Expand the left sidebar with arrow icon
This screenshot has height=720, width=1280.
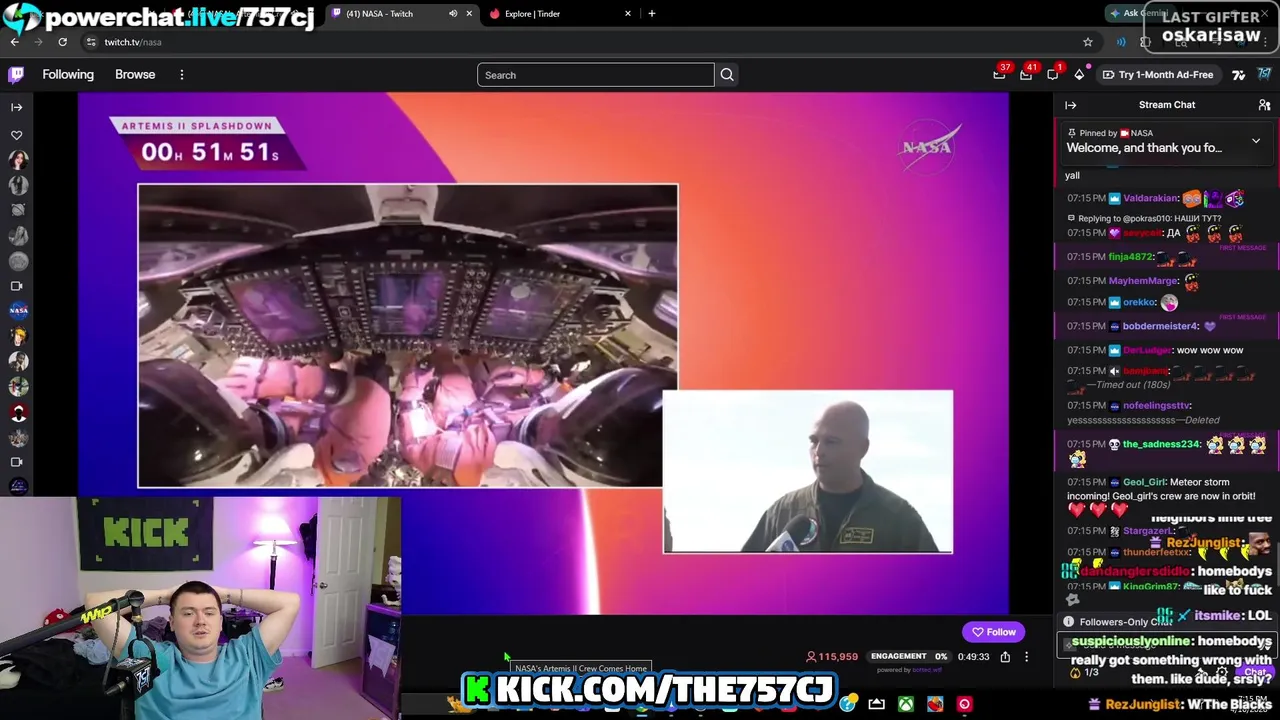(x=16, y=107)
